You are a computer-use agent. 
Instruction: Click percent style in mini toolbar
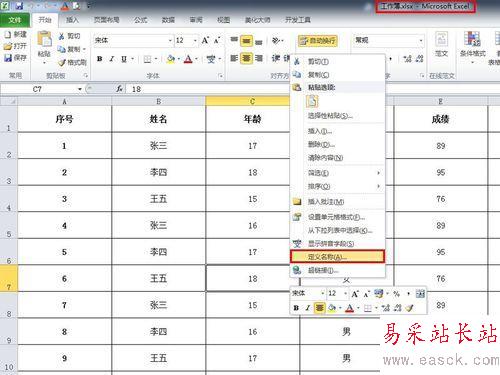pyautogui.click(x=396, y=294)
